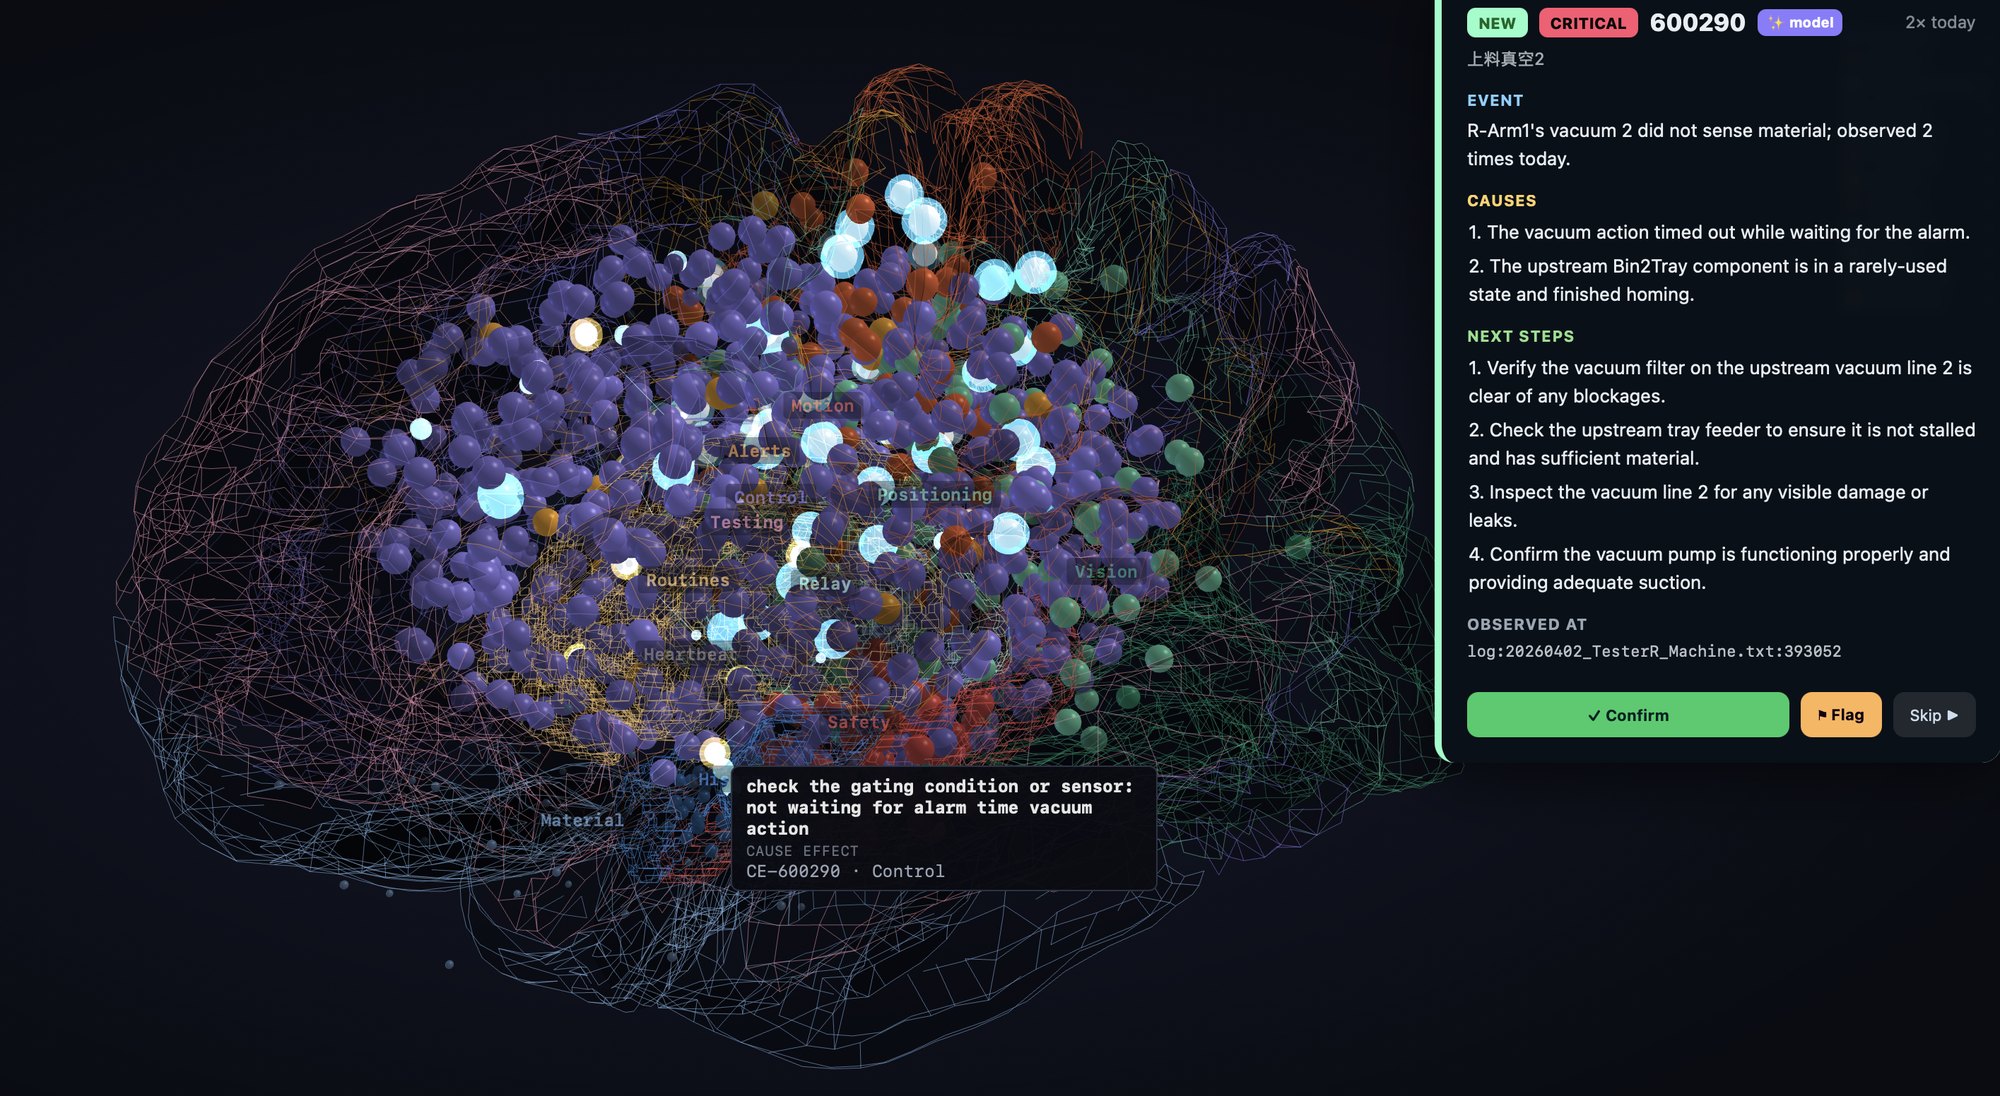Select the Positioning region label
This screenshot has height=1096, width=2000.
pyautogui.click(x=934, y=495)
